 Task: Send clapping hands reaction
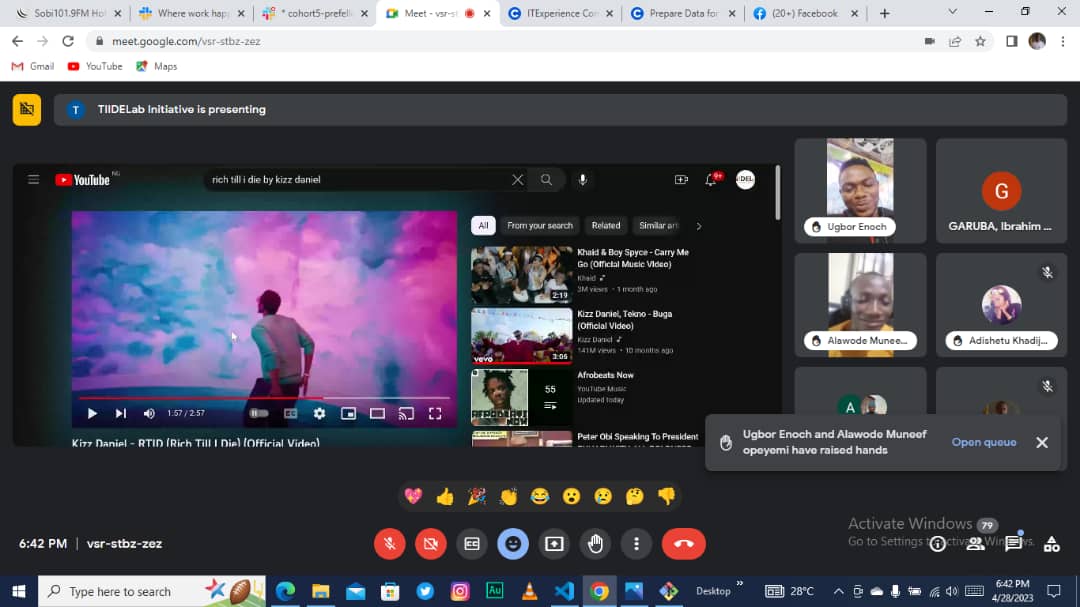pos(508,496)
